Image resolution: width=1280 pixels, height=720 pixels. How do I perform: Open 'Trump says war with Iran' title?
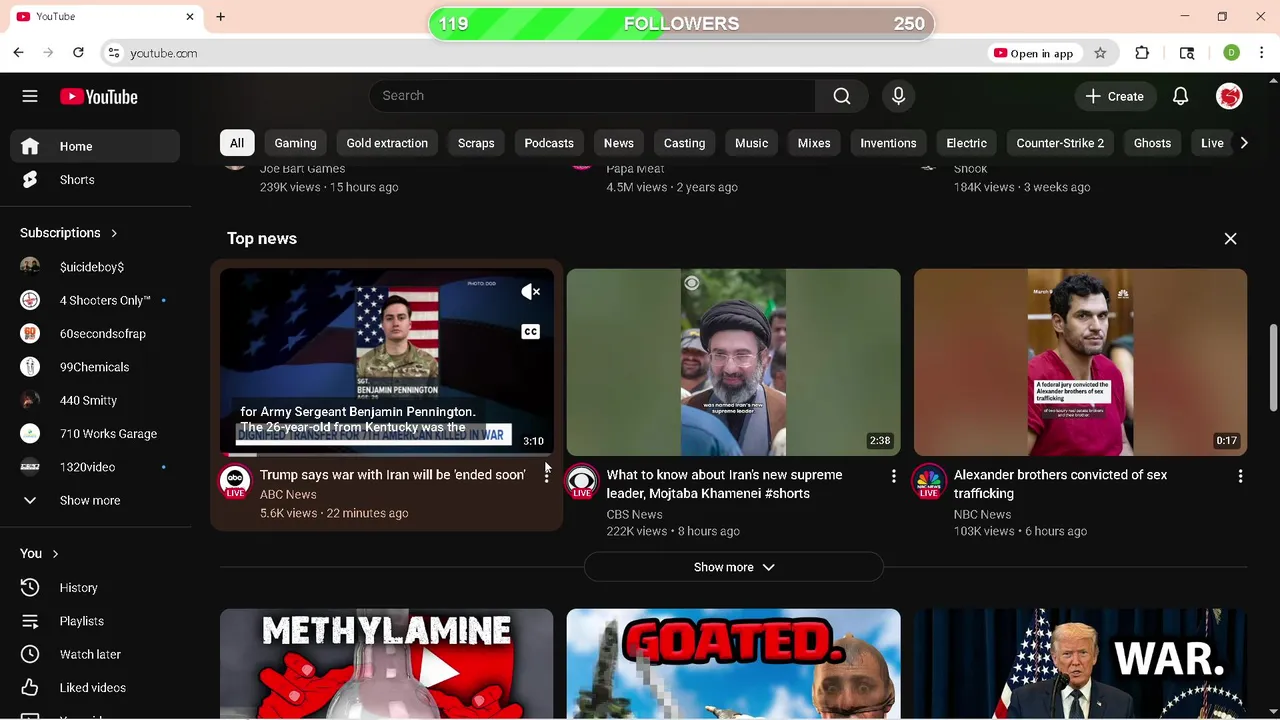[392, 475]
